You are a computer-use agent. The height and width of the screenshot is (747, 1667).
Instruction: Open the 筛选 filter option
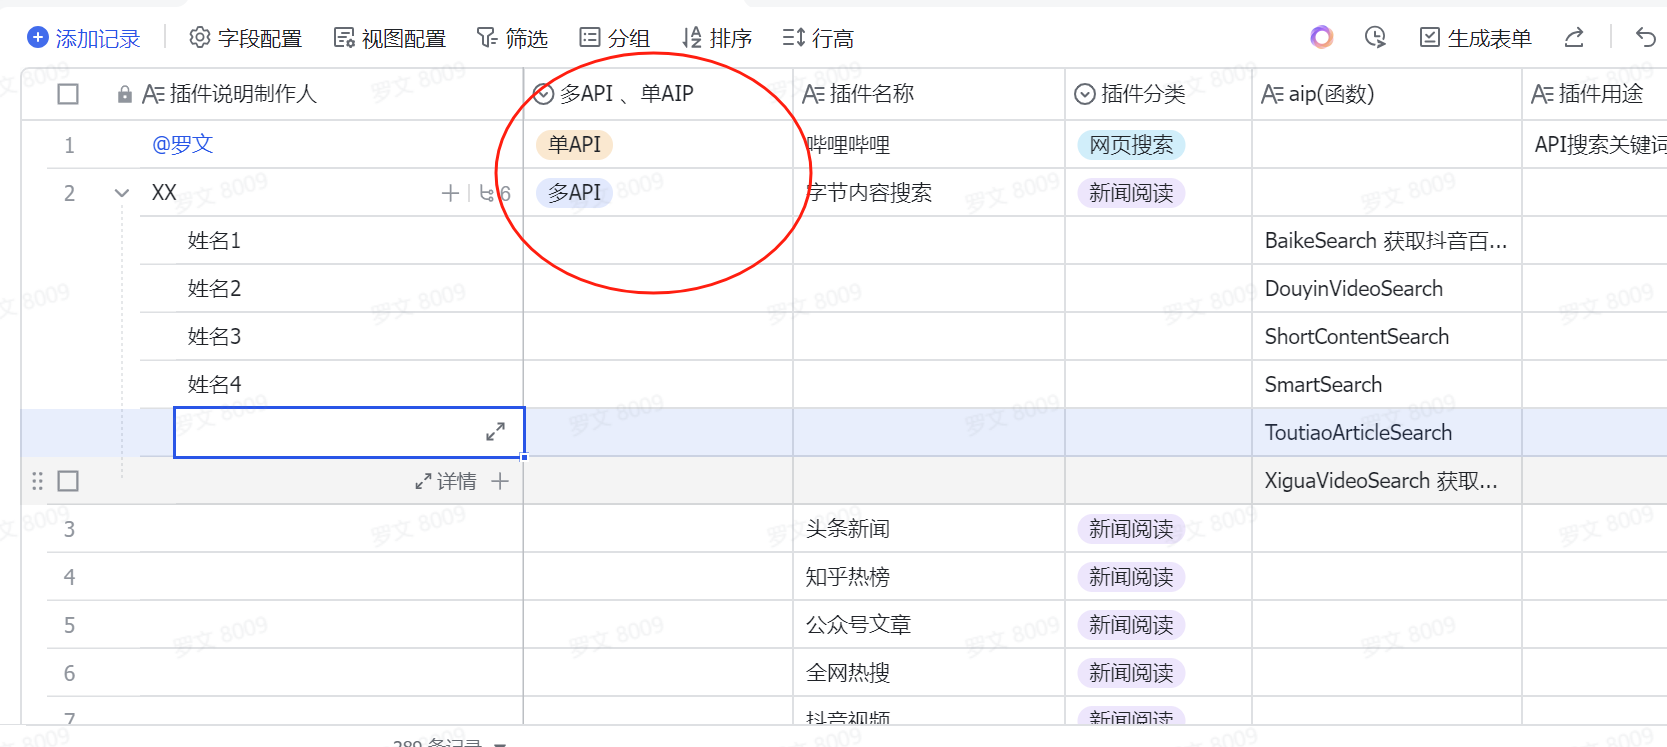[x=512, y=38]
